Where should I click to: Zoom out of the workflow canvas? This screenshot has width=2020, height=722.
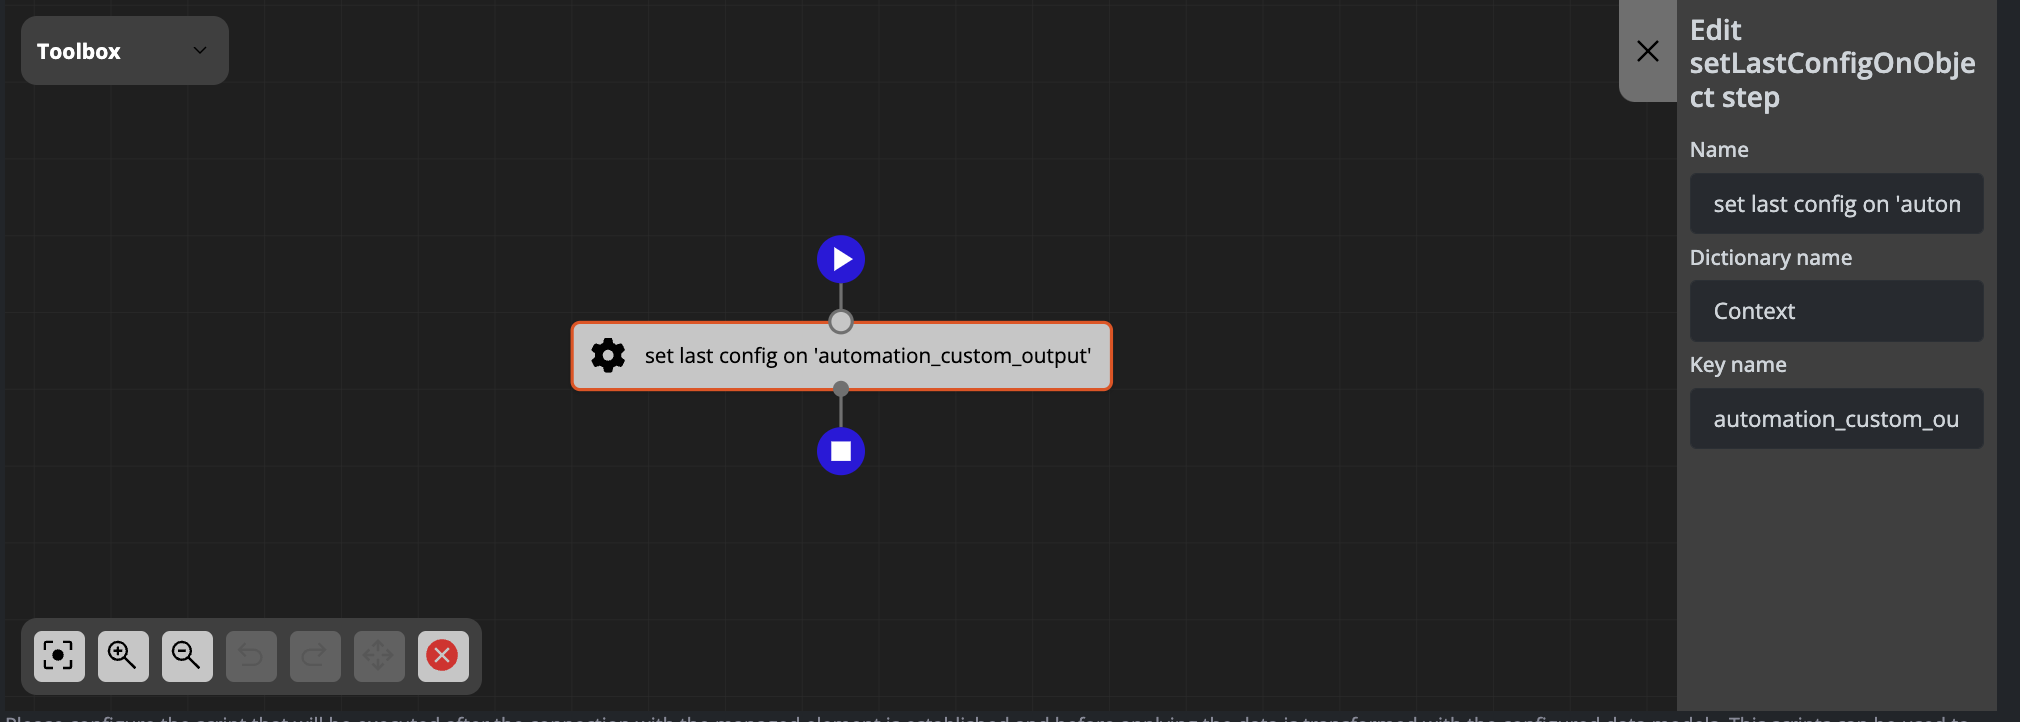pos(187,656)
